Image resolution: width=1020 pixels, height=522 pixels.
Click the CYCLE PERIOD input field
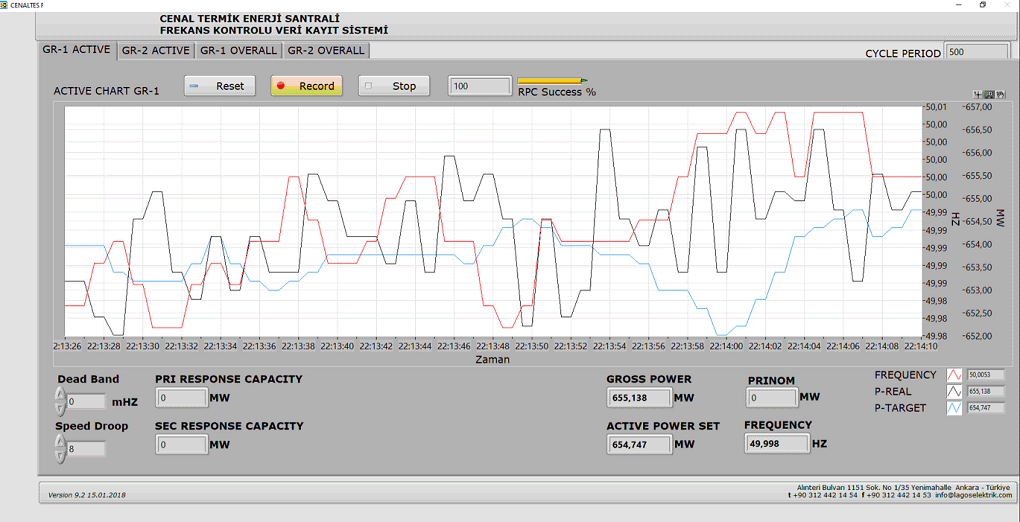(976, 53)
